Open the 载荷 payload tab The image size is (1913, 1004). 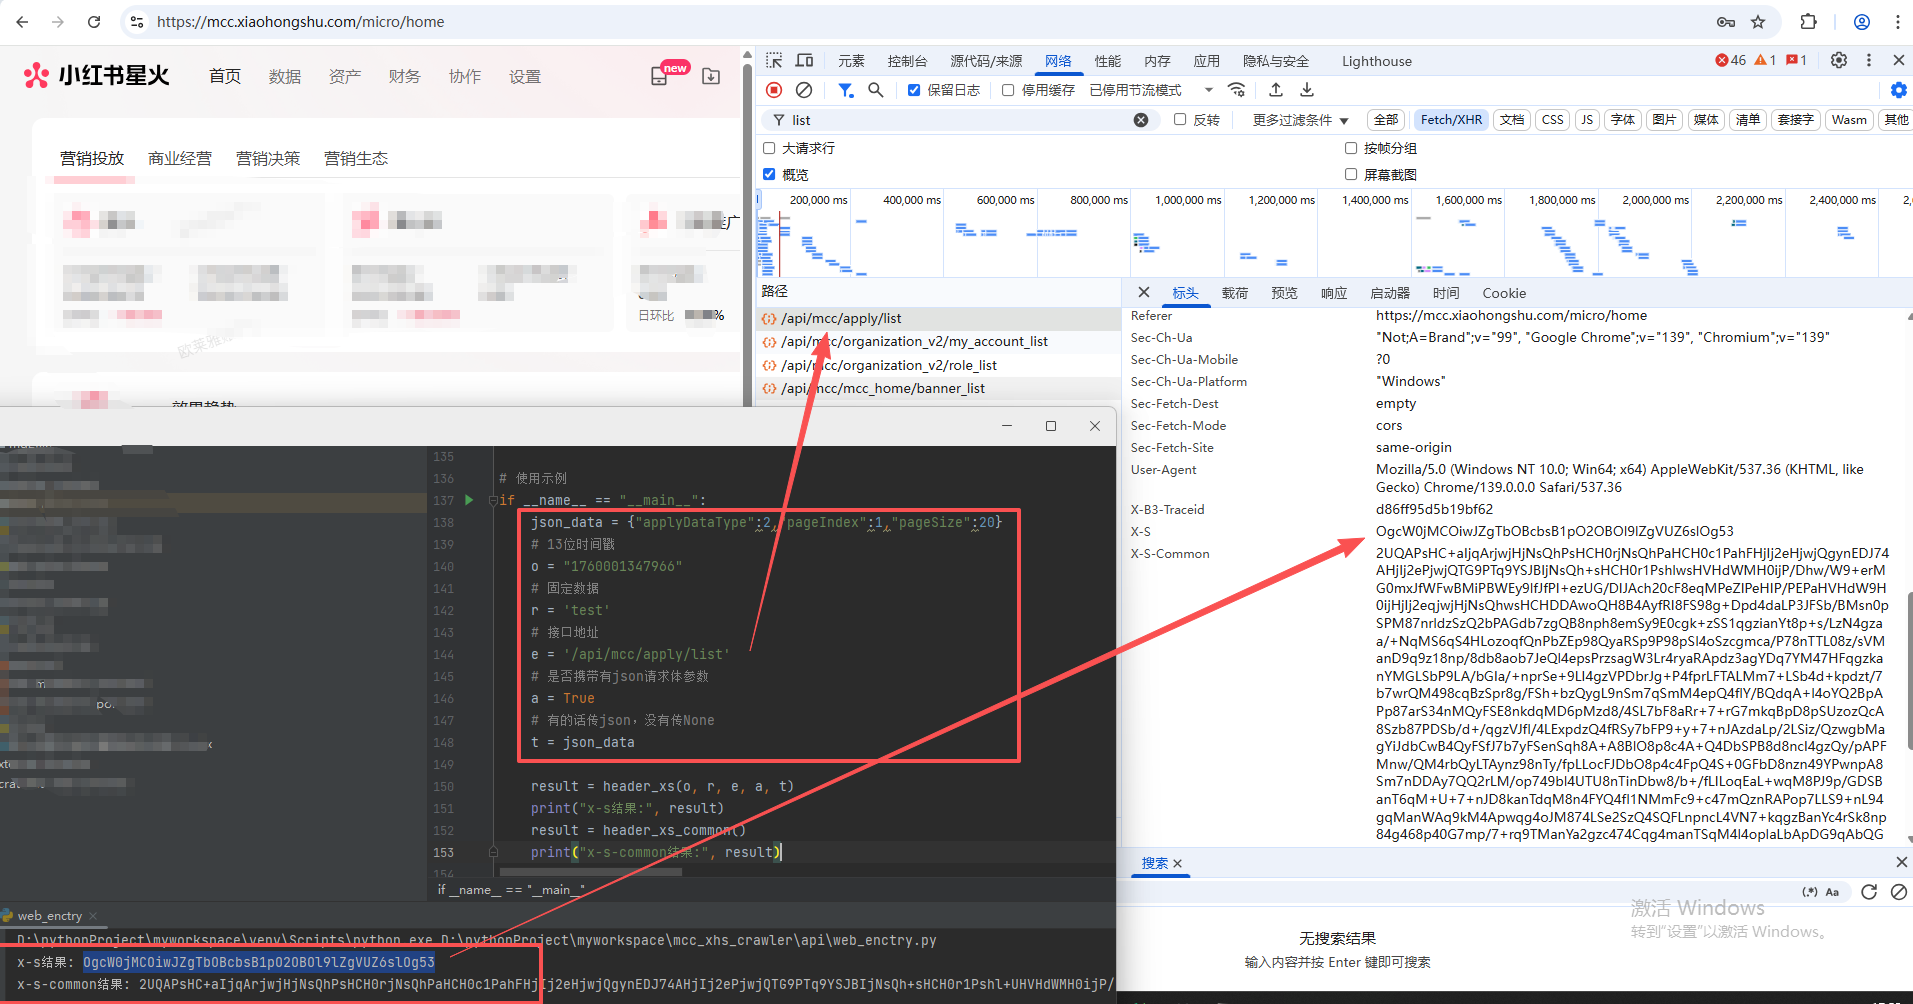point(1235,293)
